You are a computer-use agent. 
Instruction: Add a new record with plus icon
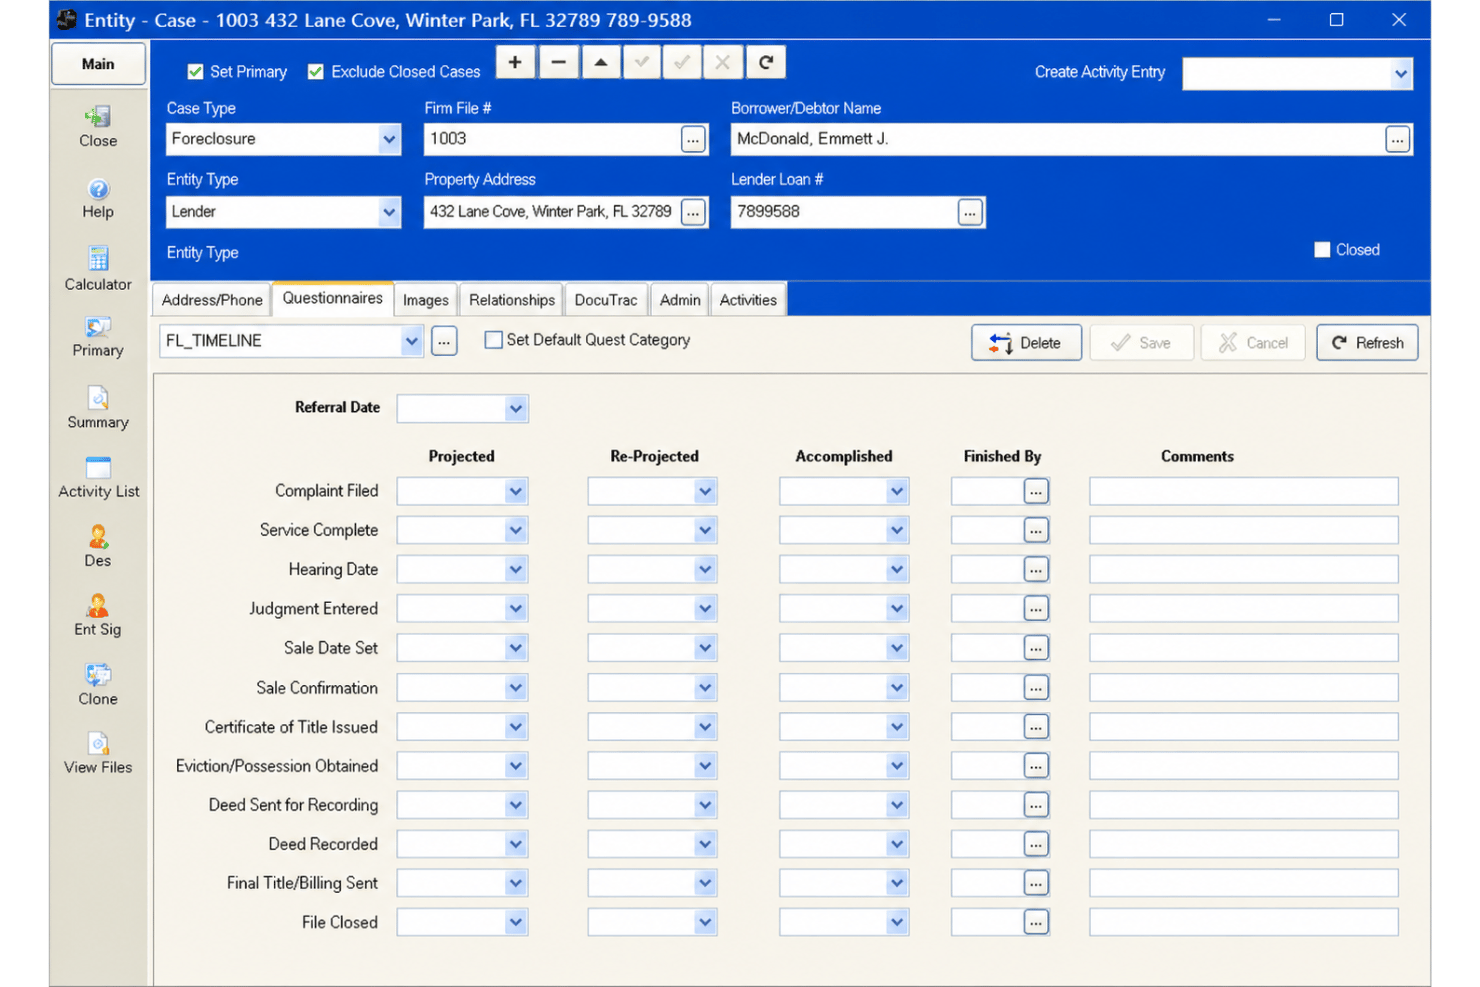(515, 62)
